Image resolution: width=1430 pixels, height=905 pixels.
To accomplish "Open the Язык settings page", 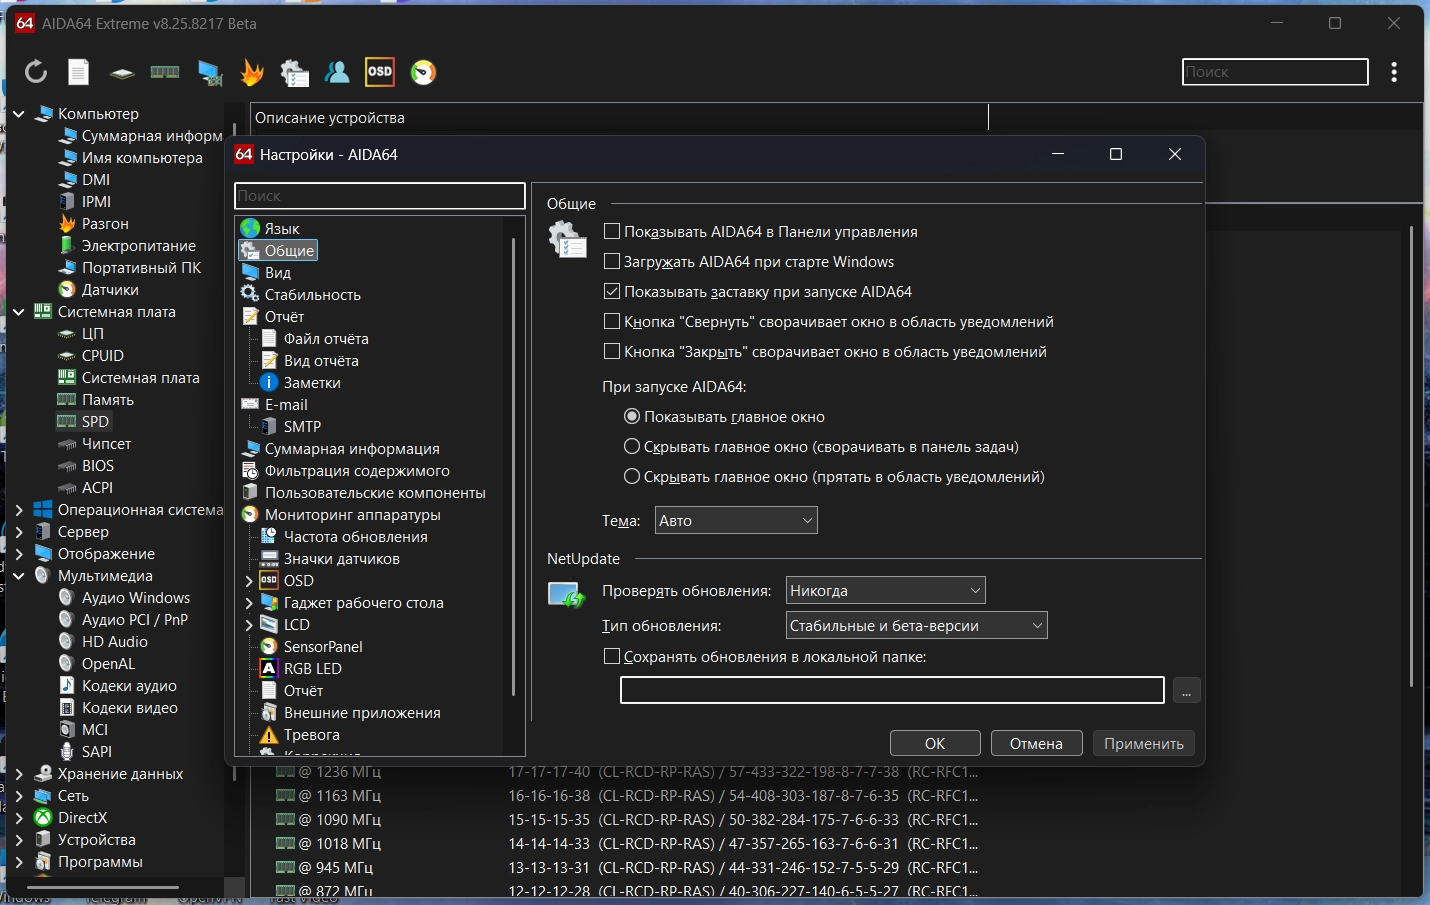I will click(282, 229).
